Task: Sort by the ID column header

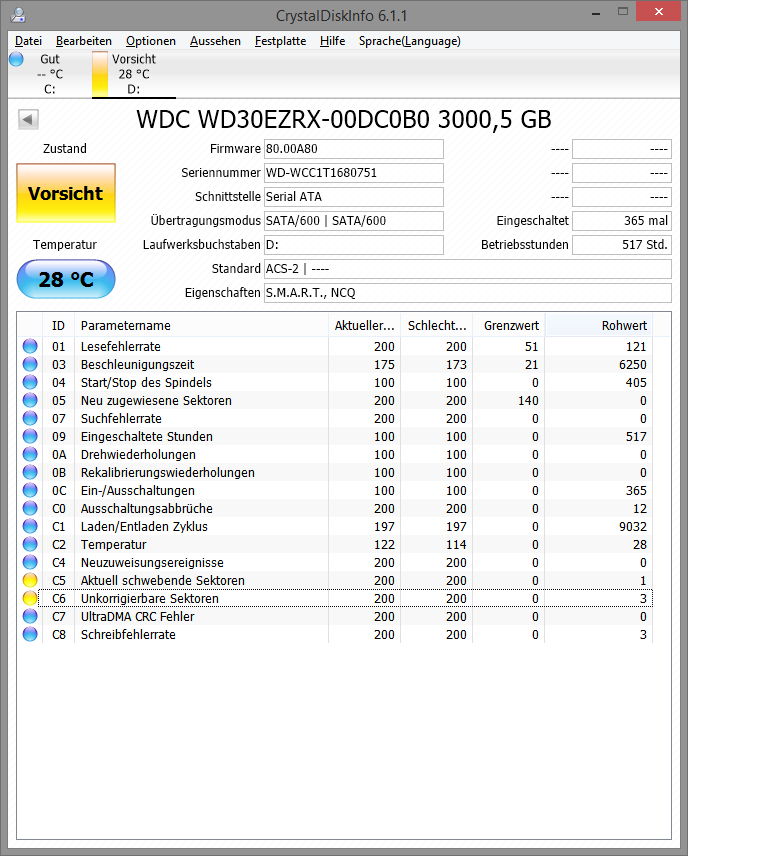Action: (x=58, y=325)
